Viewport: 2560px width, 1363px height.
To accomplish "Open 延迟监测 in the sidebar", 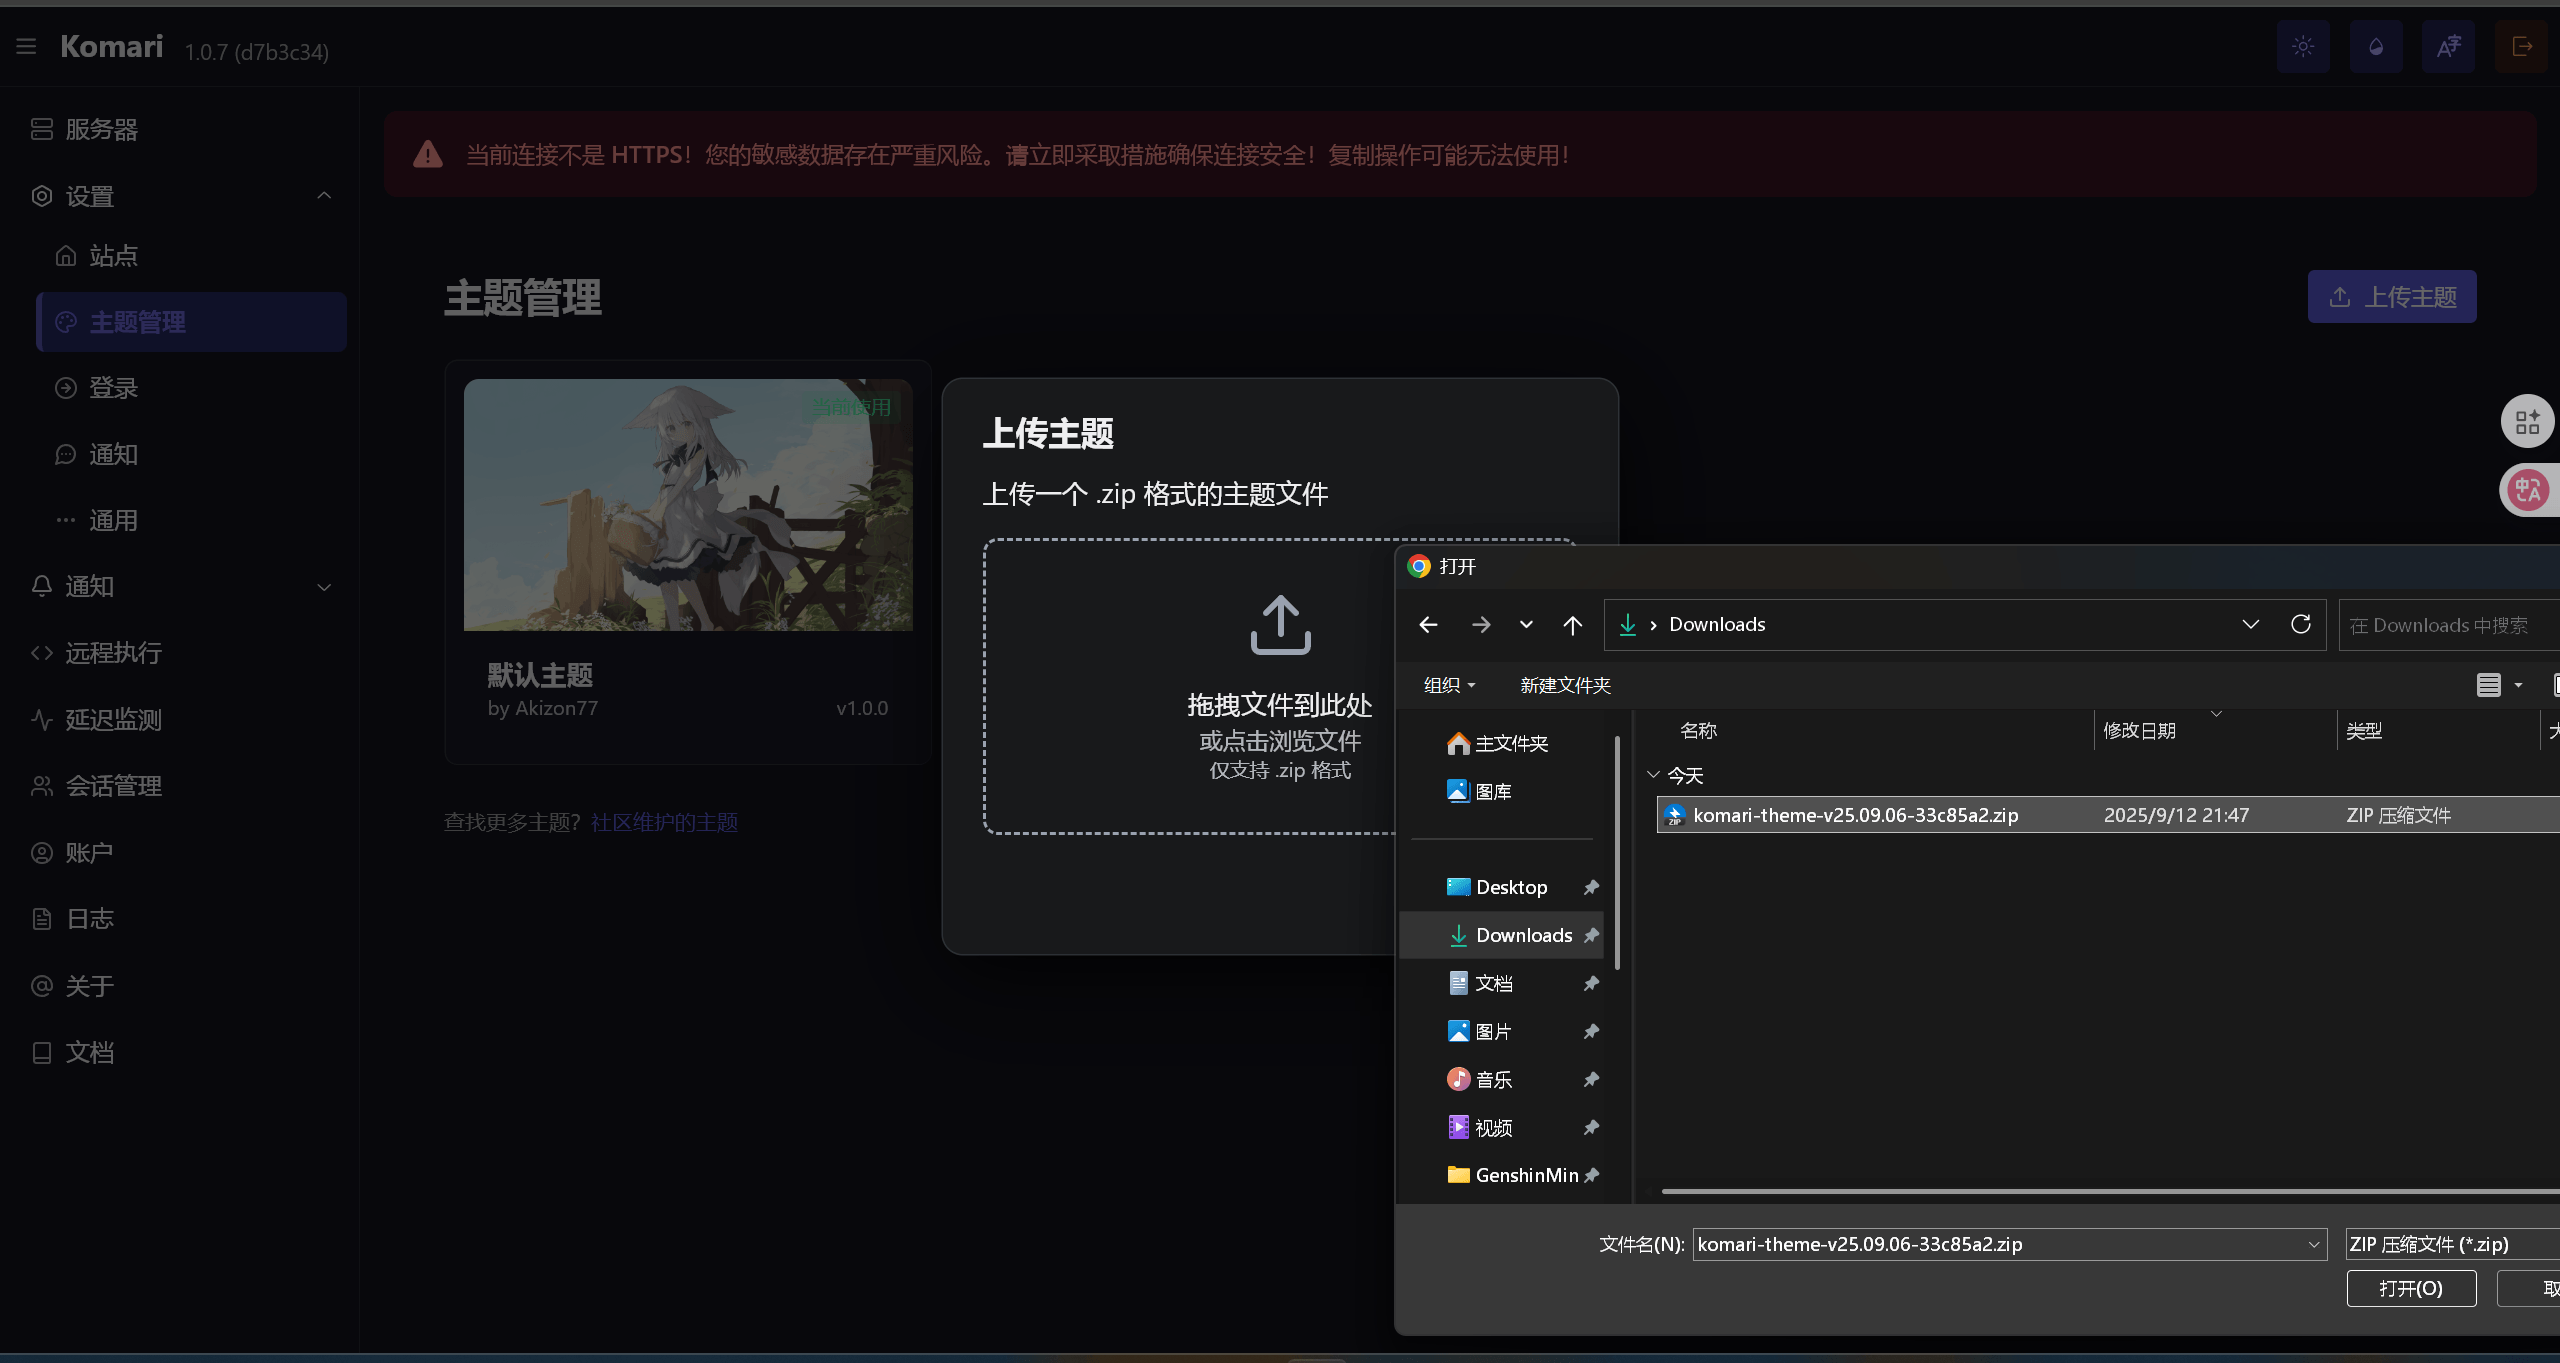I will pyautogui.click(x=113, y=720).
